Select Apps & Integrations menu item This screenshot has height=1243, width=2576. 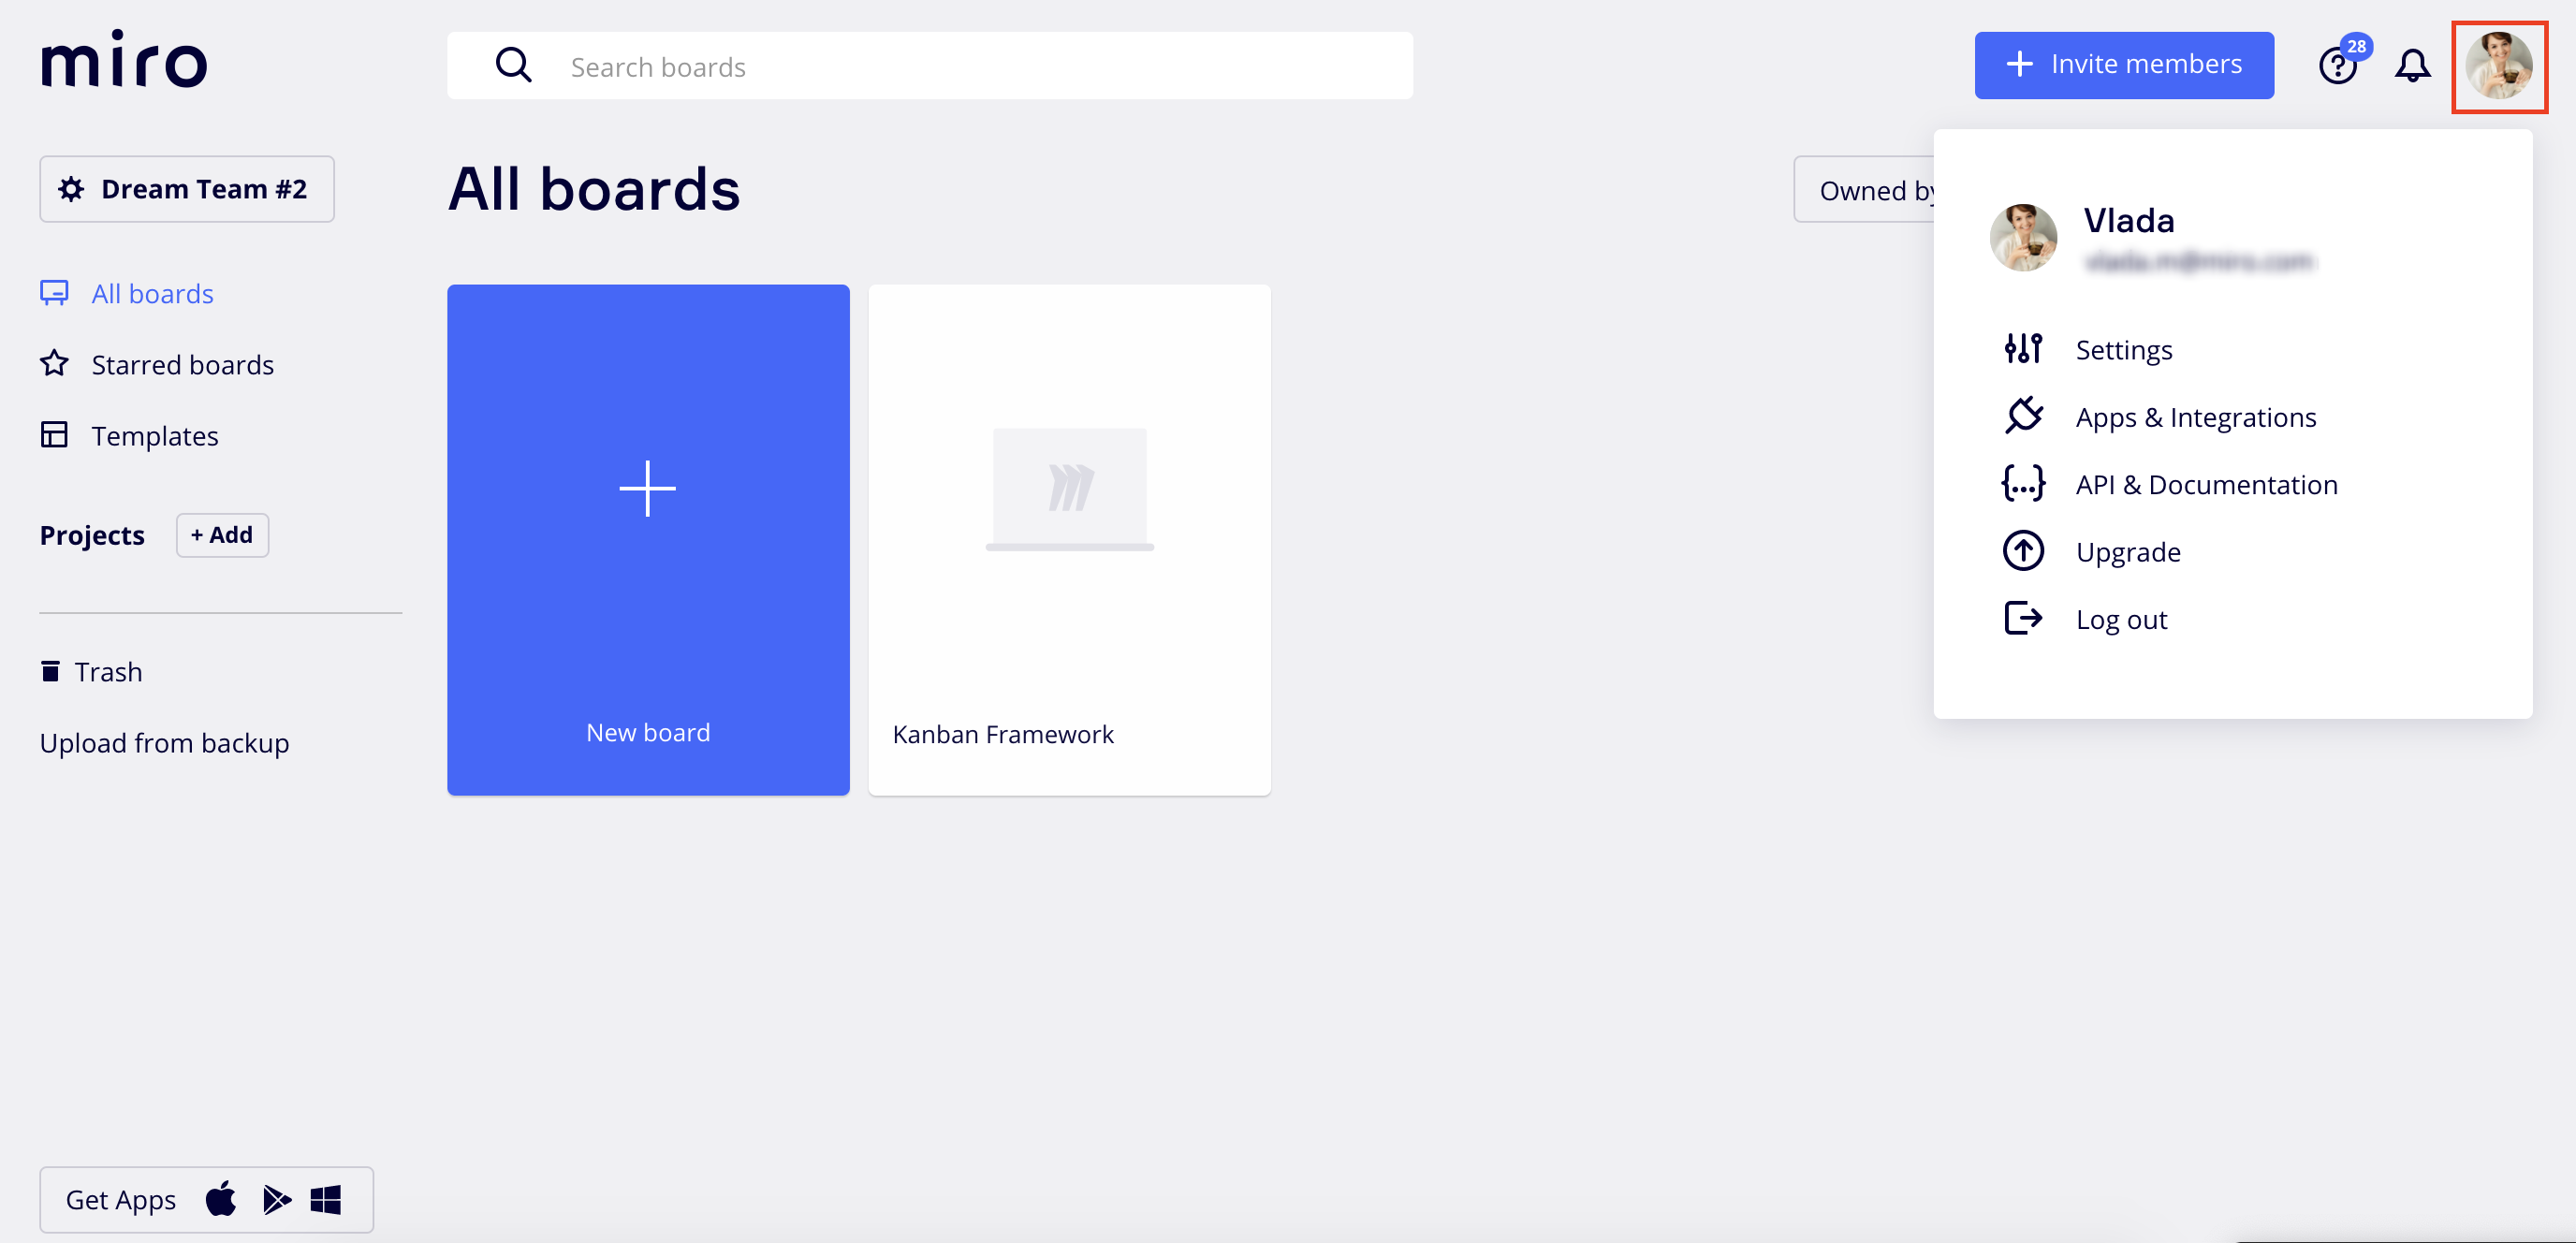(x=2195, y=416)
